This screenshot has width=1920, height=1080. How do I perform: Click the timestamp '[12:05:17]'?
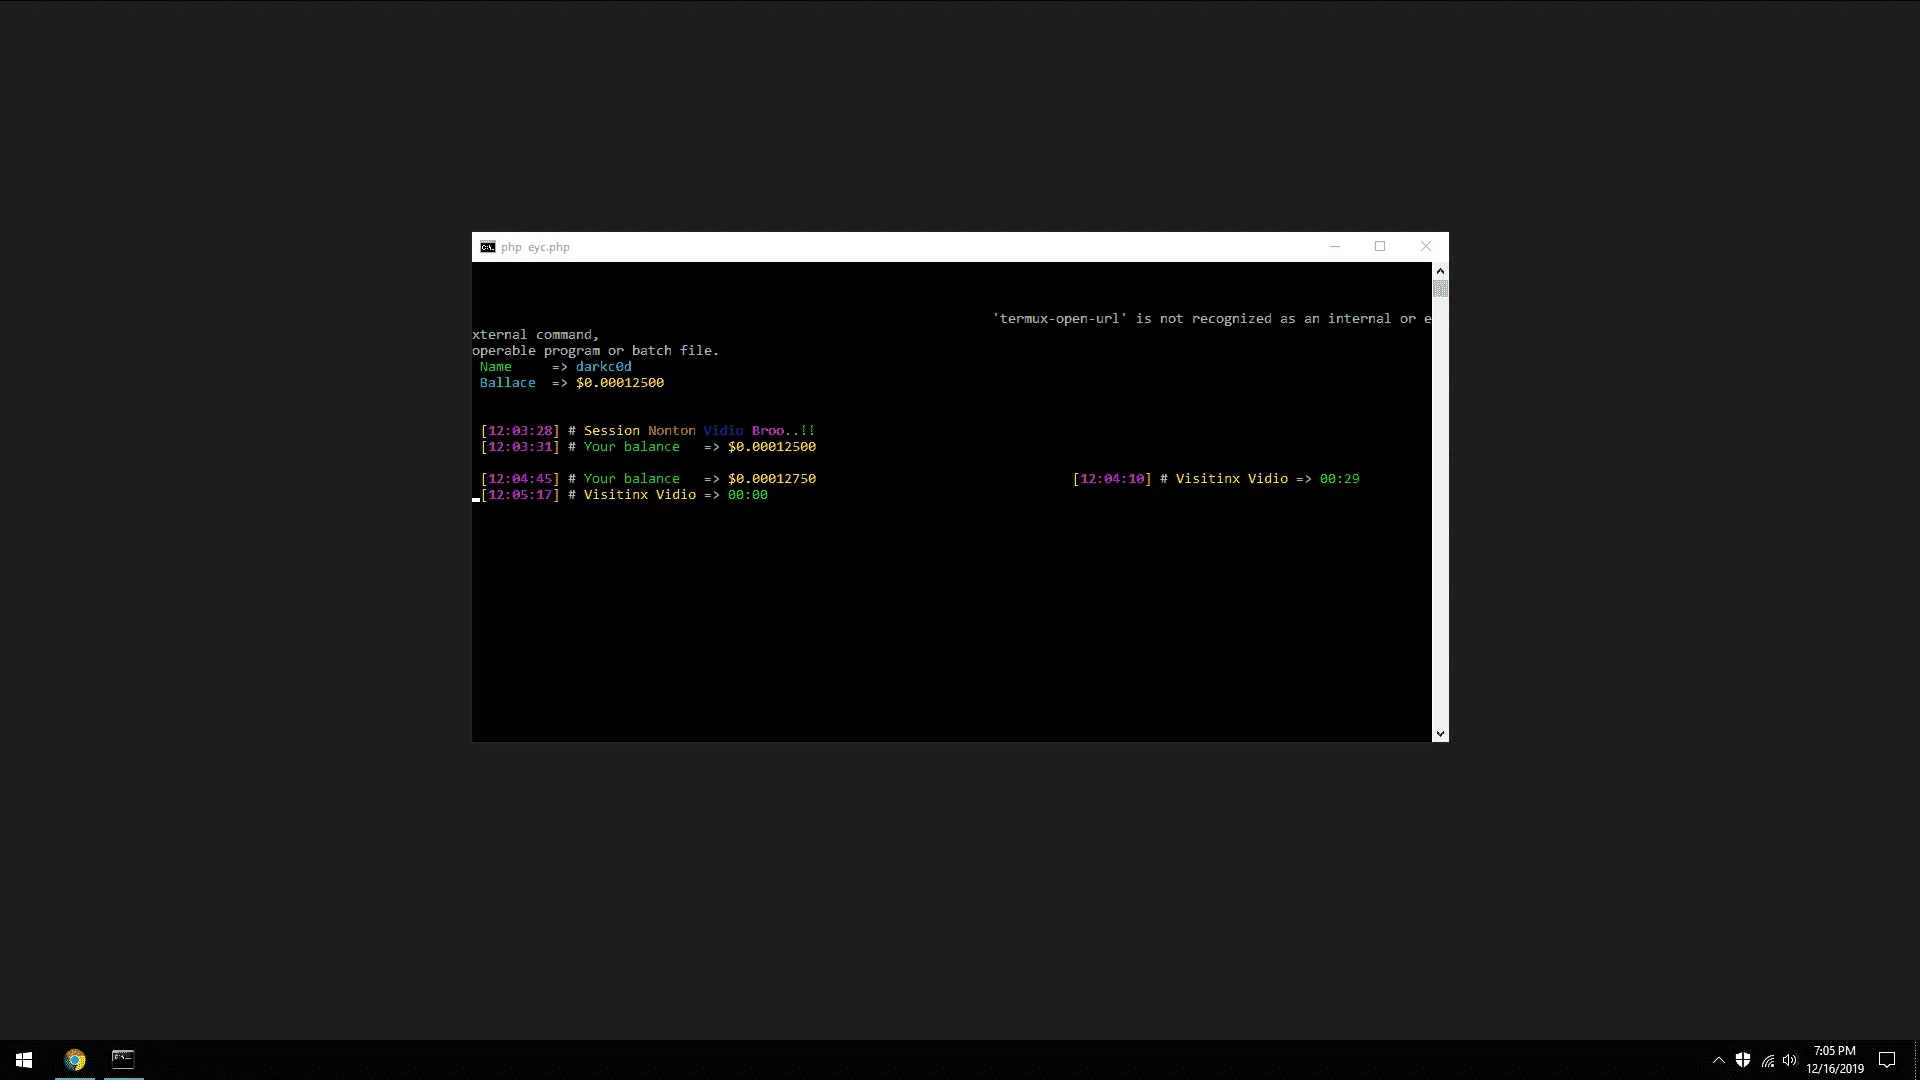520,495
